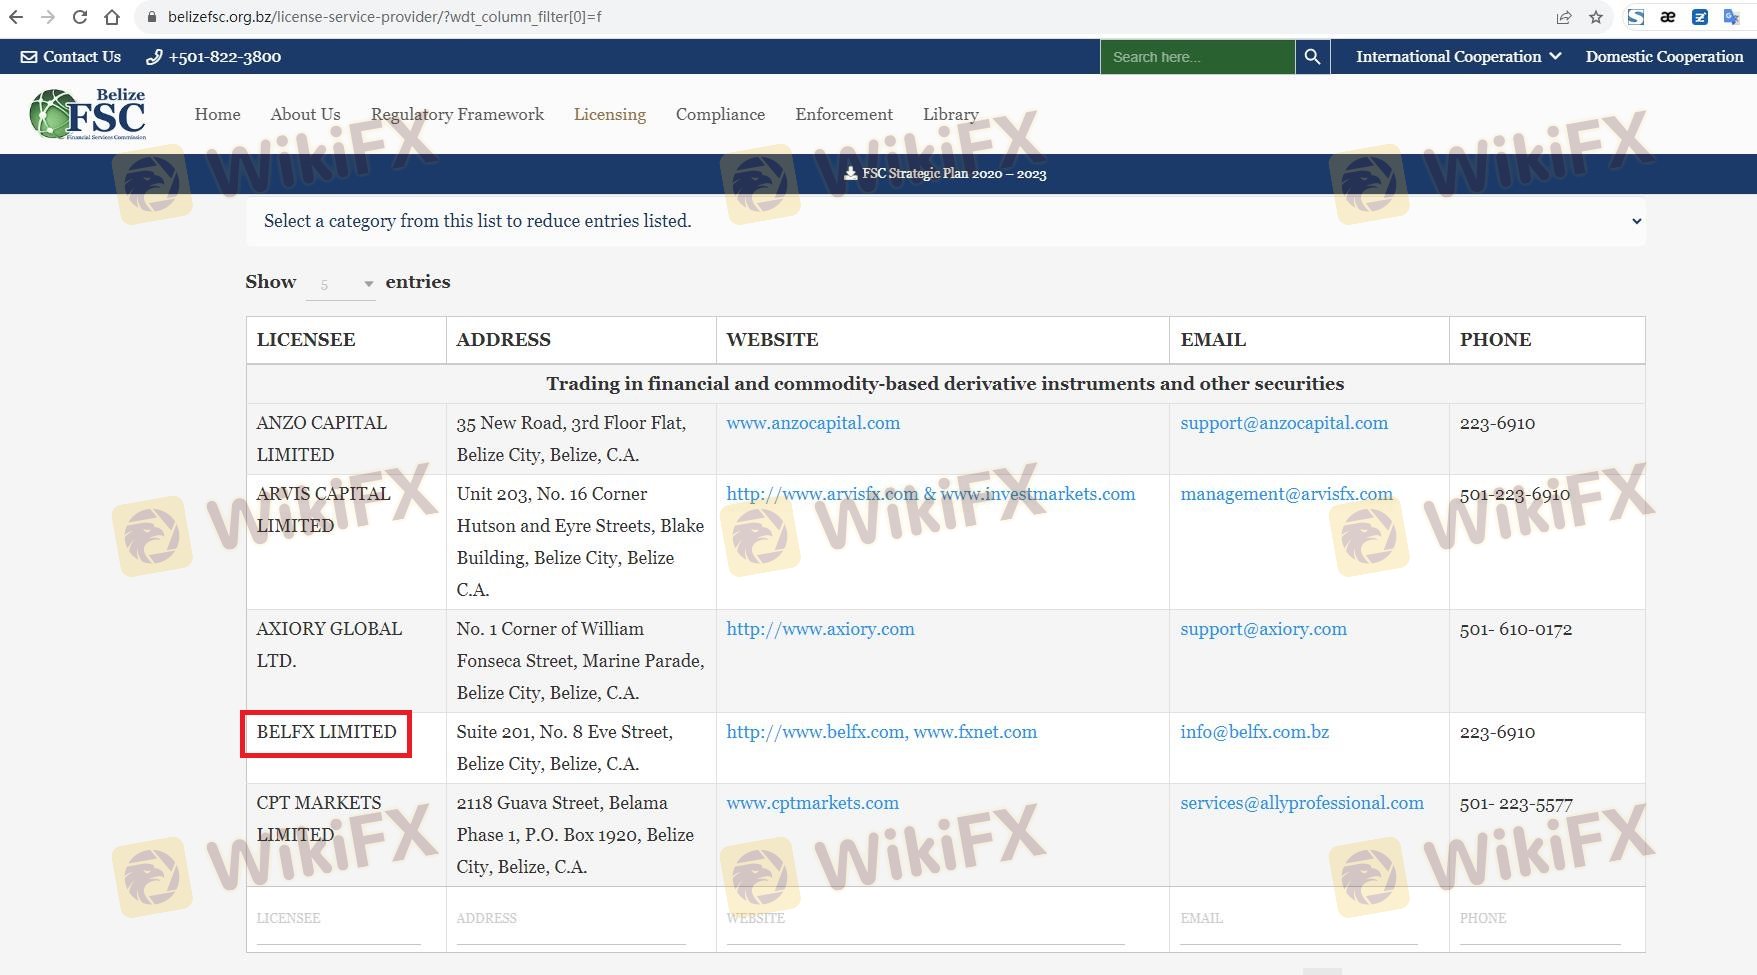Viewport: 1757px width, 975px height.
Task: Open the translate extension icon
Action: click(1731, 17)
